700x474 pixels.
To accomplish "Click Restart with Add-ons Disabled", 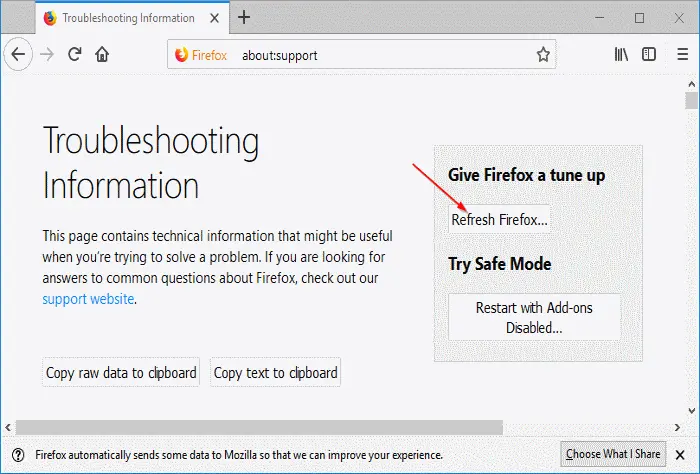I will (534, 317).
